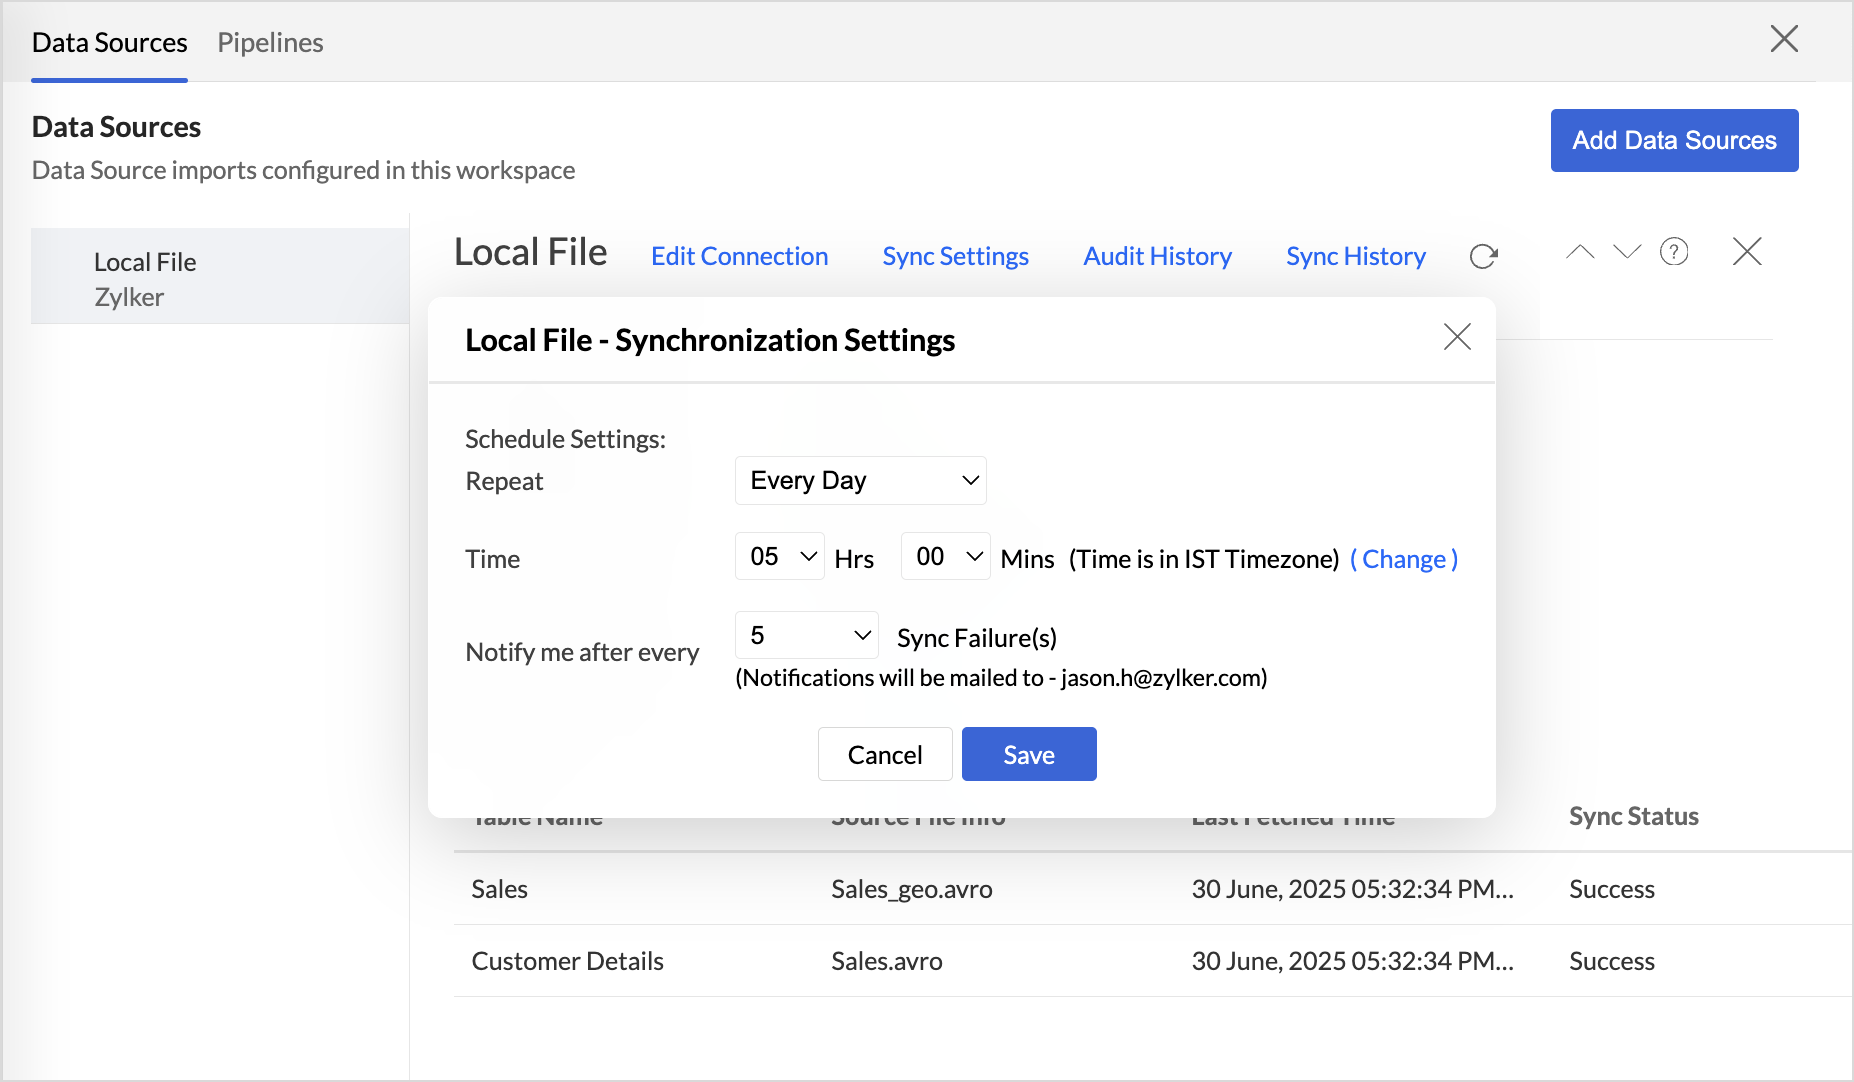
Task: Expand the minutes dropdown showing 00
Action: pos(945,557)
